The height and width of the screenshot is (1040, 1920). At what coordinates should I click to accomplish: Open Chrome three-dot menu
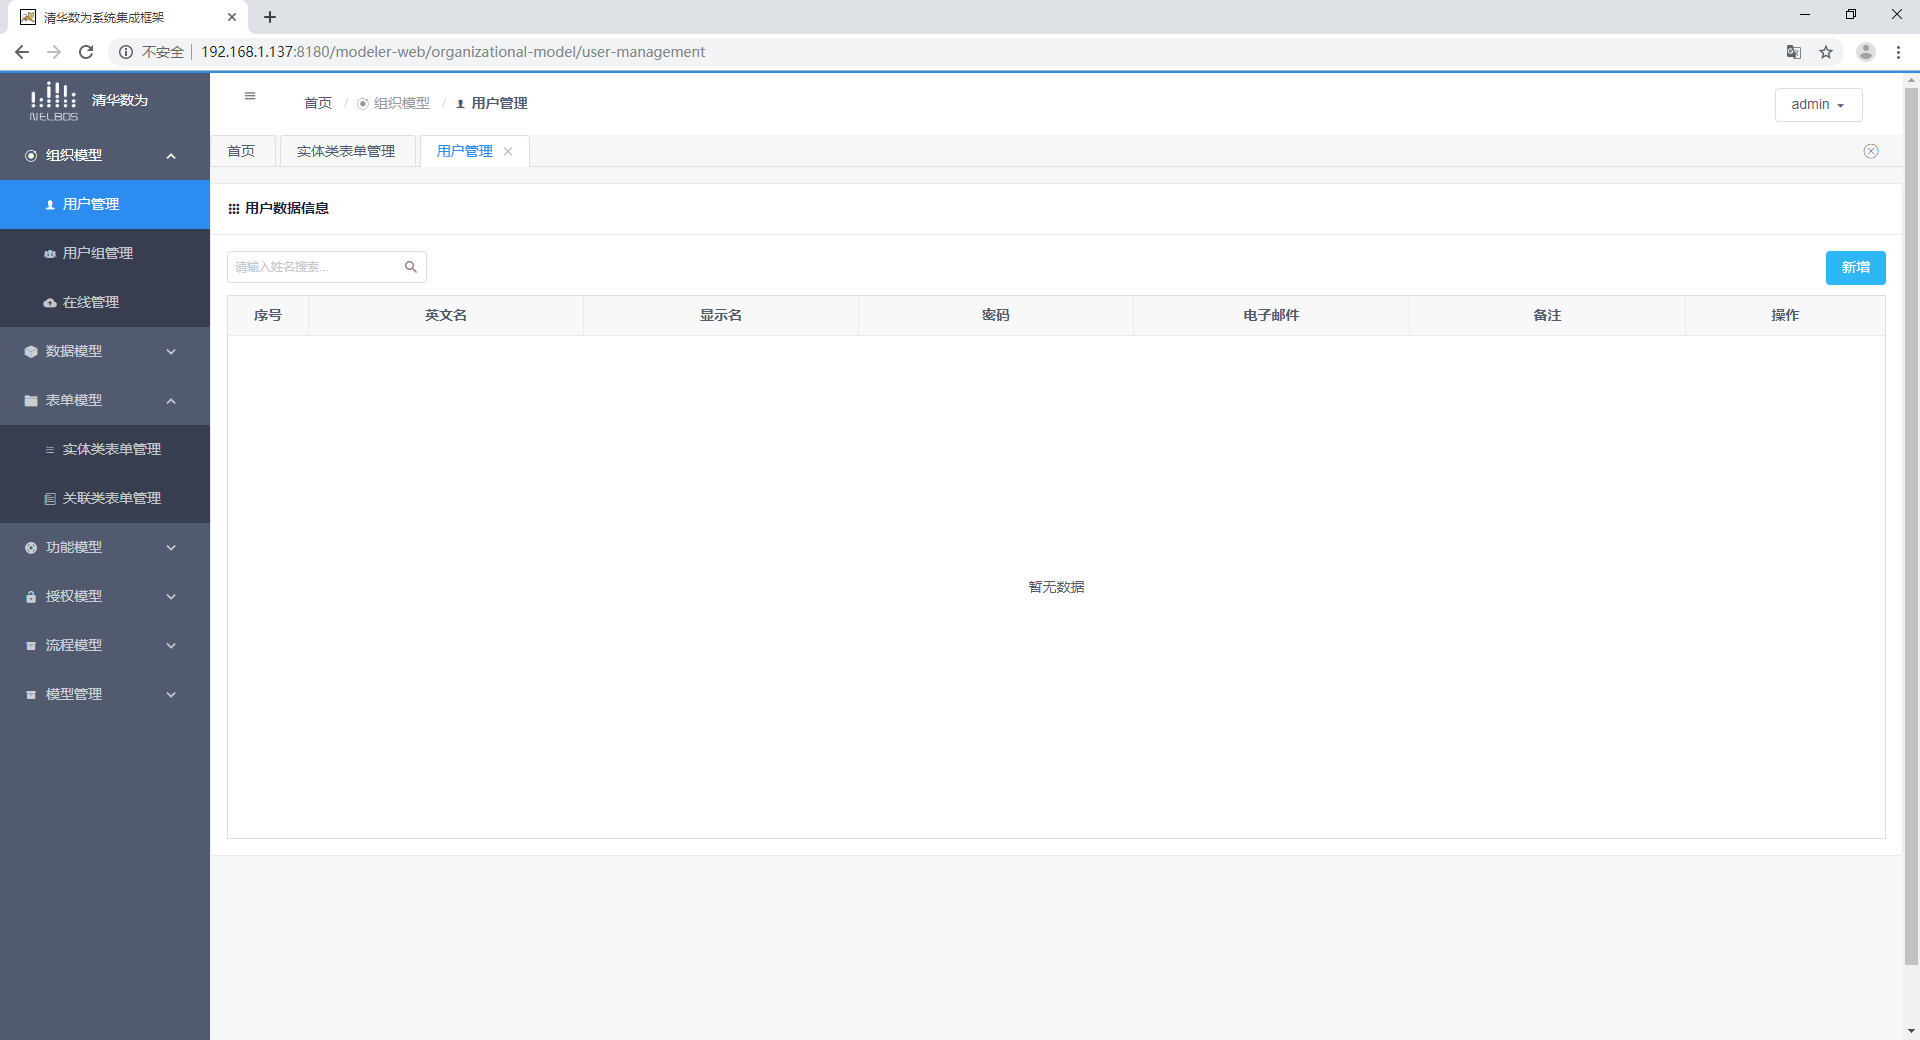(x=1898, y=52)
